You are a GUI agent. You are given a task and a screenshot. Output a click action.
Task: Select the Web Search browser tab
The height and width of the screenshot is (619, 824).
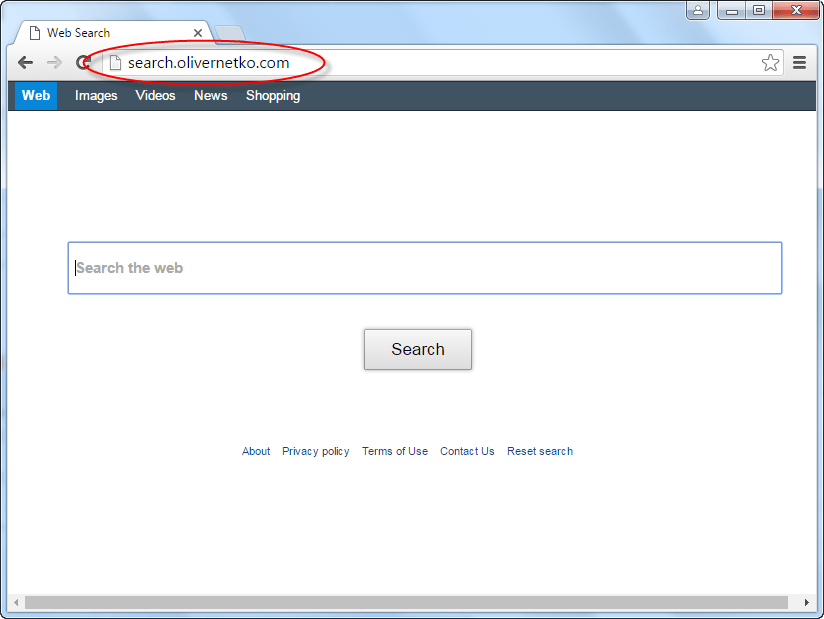(113, 33)
